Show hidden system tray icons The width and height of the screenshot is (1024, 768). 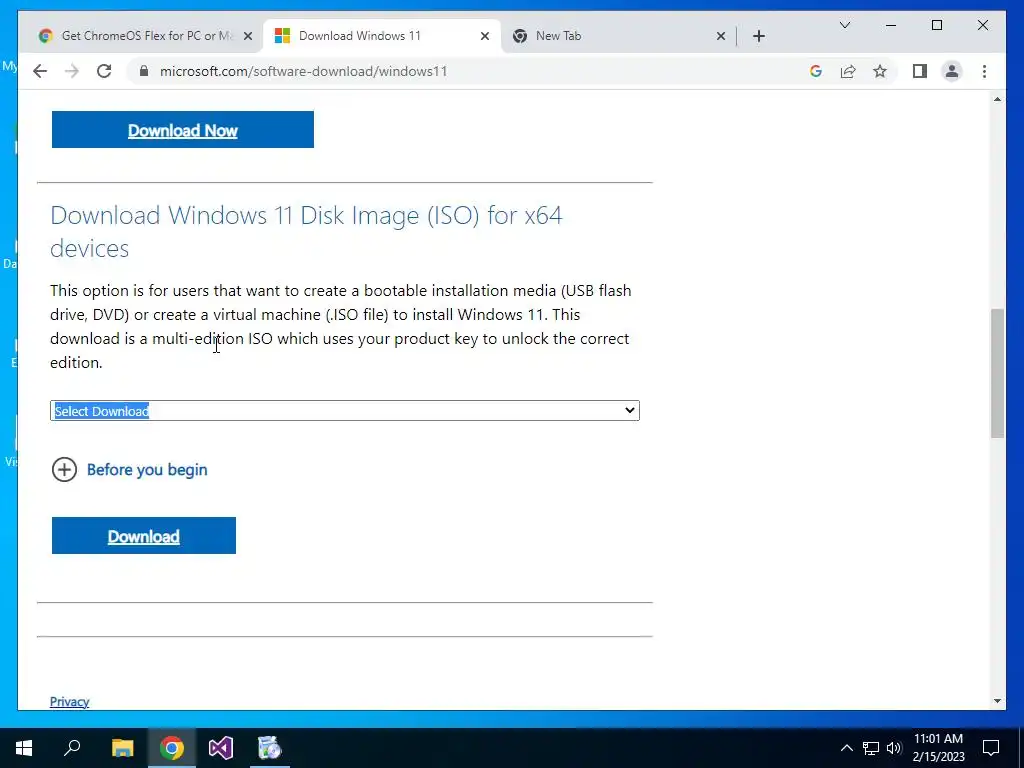846,748
